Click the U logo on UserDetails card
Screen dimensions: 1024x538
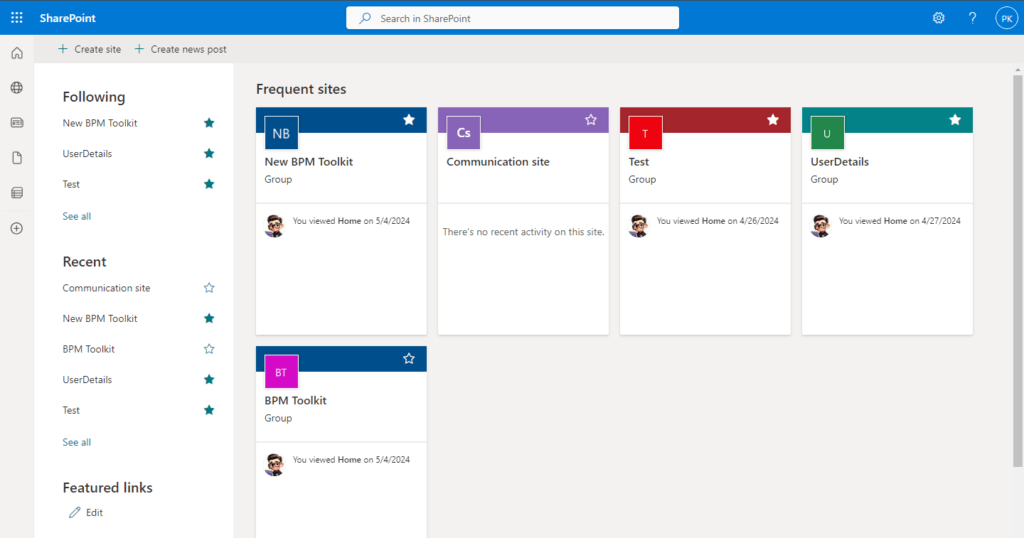click(x=827, y=133)
